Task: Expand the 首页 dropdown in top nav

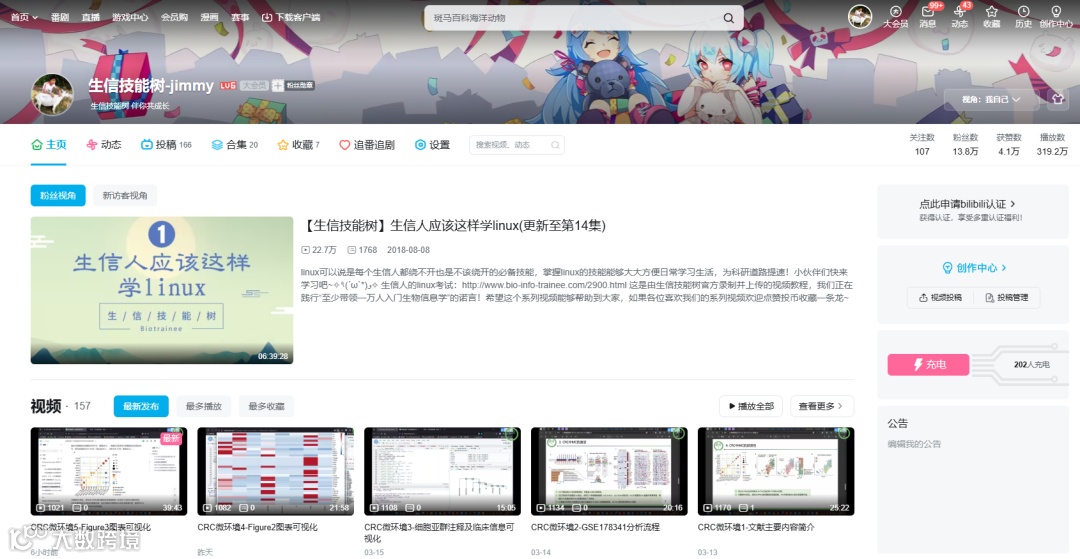Action: tap(24, 17)
